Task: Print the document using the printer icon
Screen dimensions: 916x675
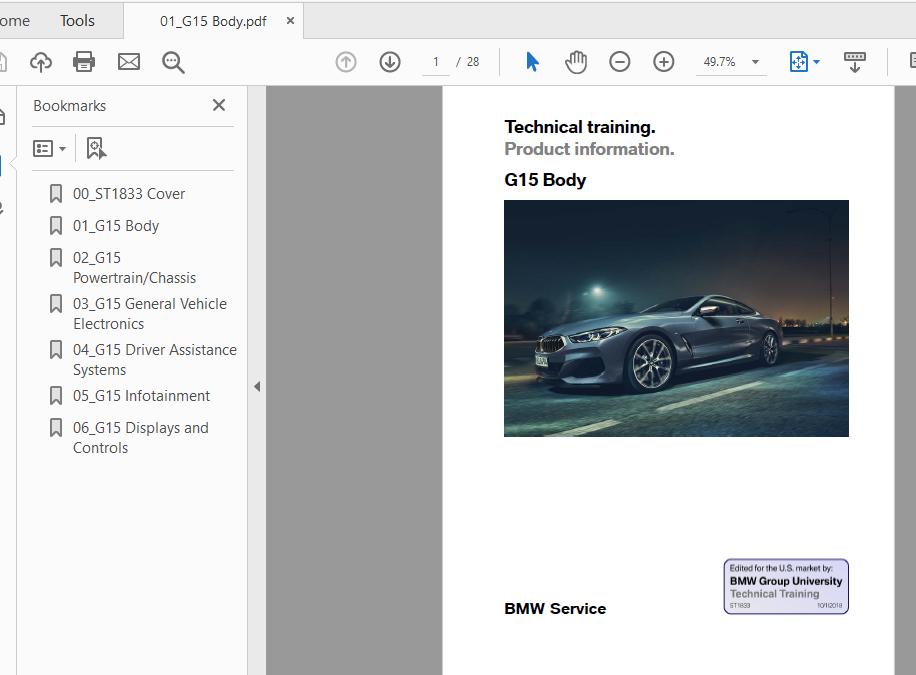Action: click(84, 62)
